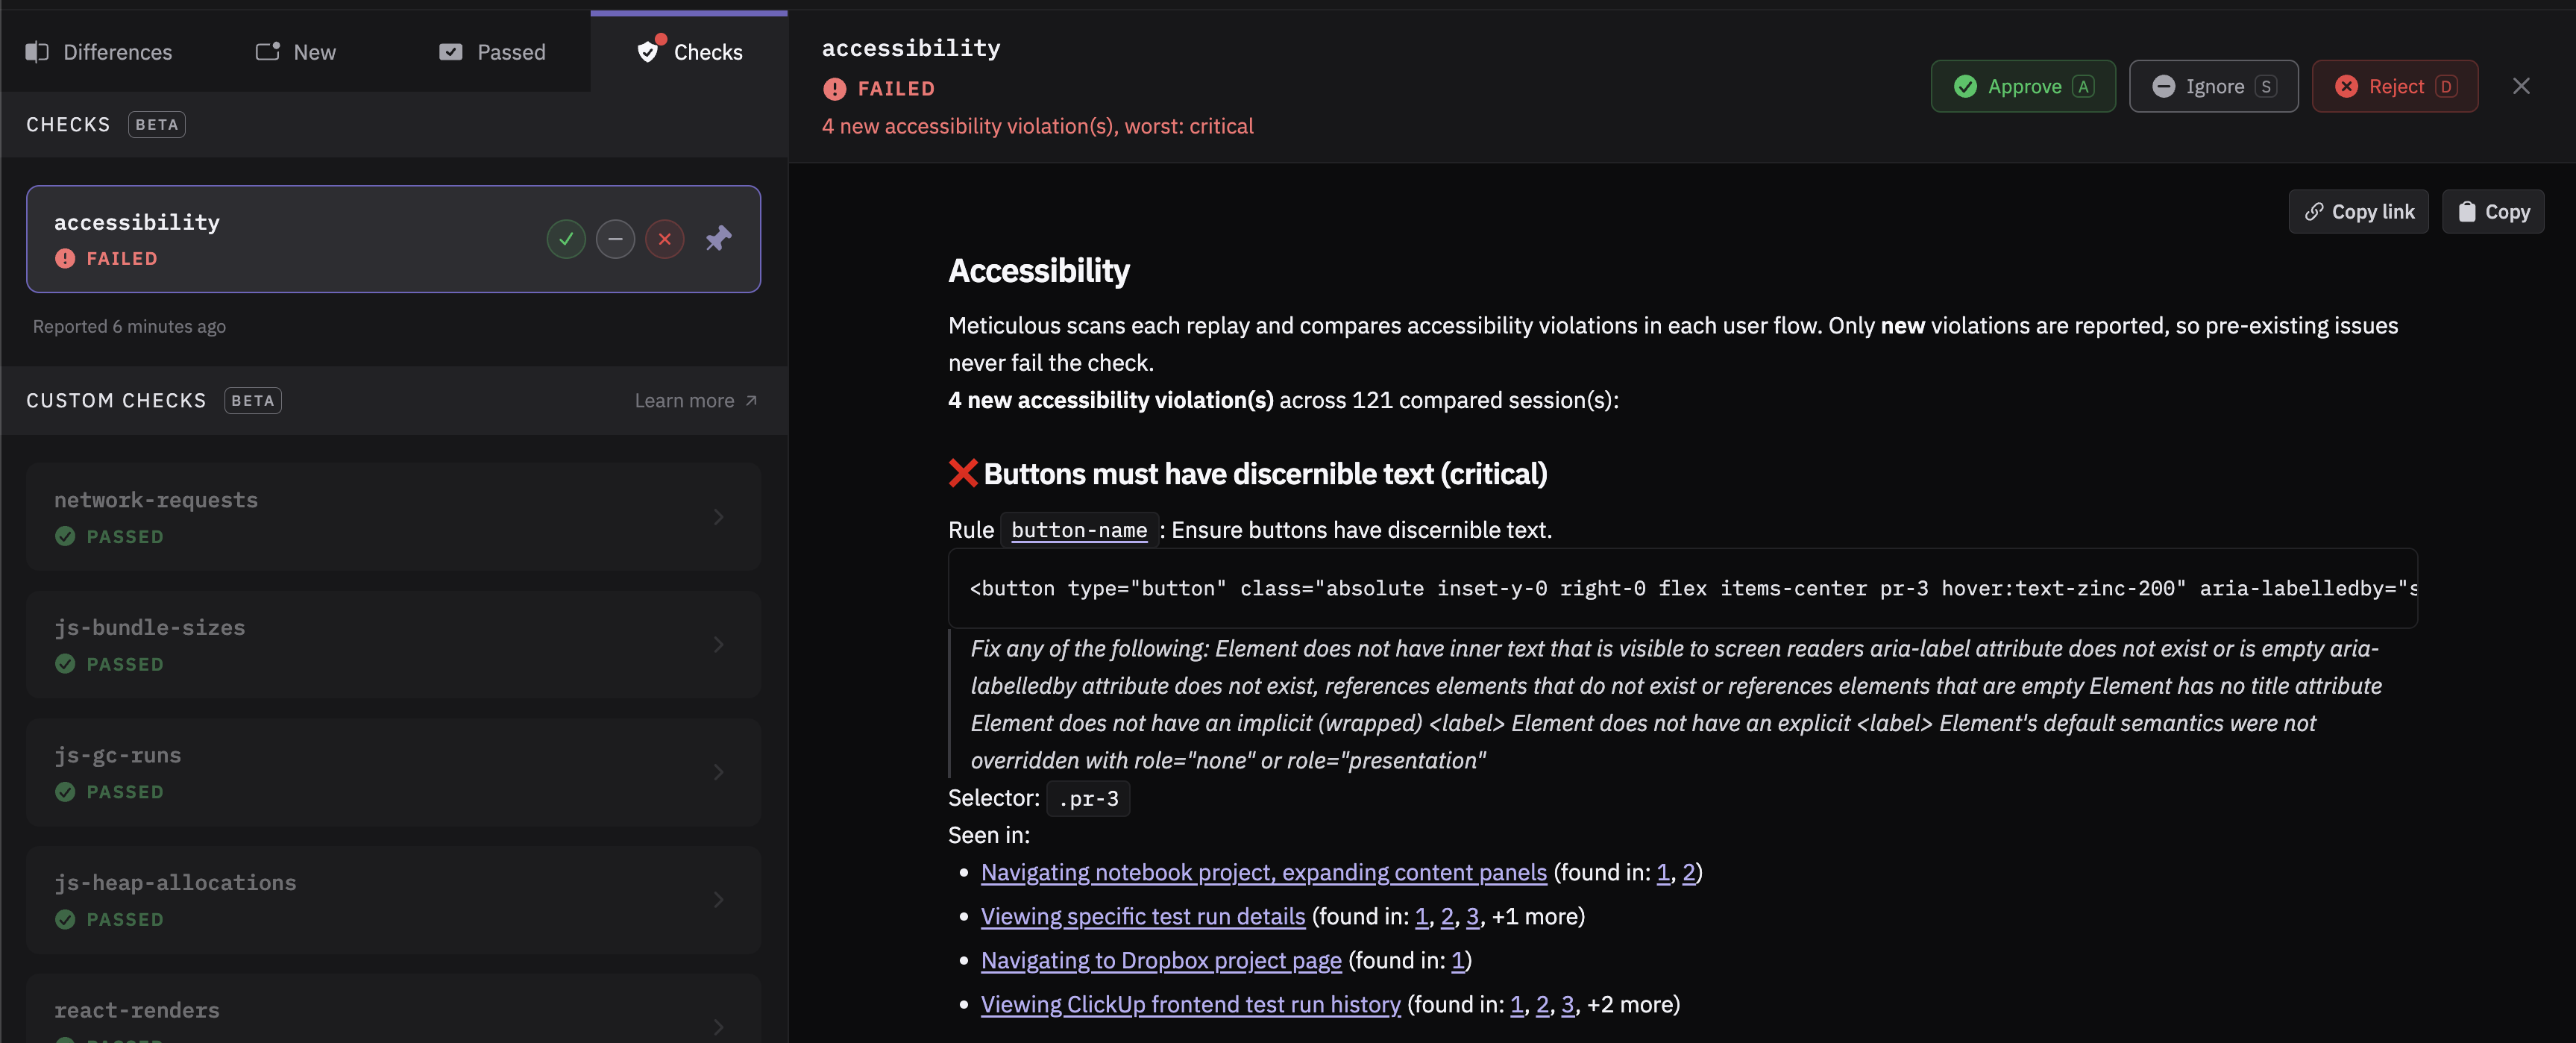Close the accessibility details panel
The width and height of the screenshot is (2576, 1043).
pos(2521,86)
